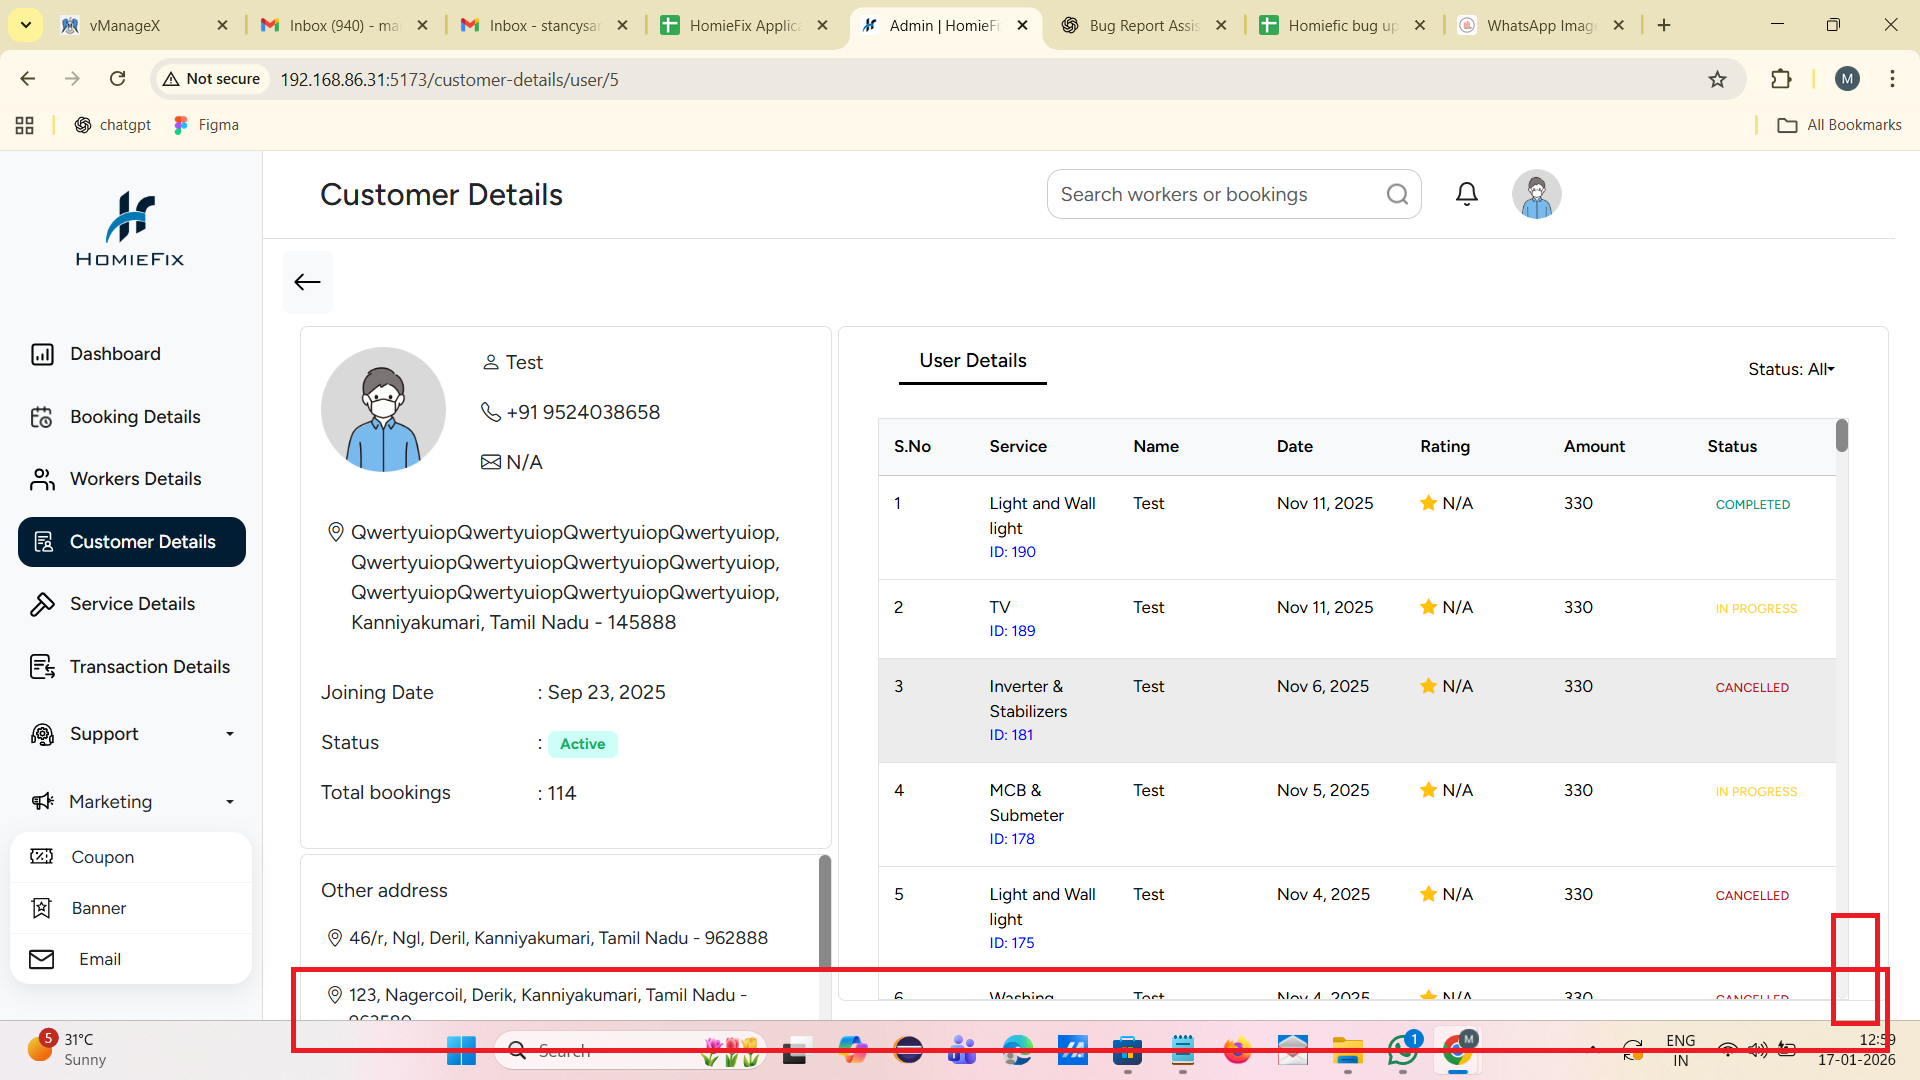Image resolution: width=1920 pixels, height=1080 pixels.
Task: Reload the page
Action: tap(117, 79)
